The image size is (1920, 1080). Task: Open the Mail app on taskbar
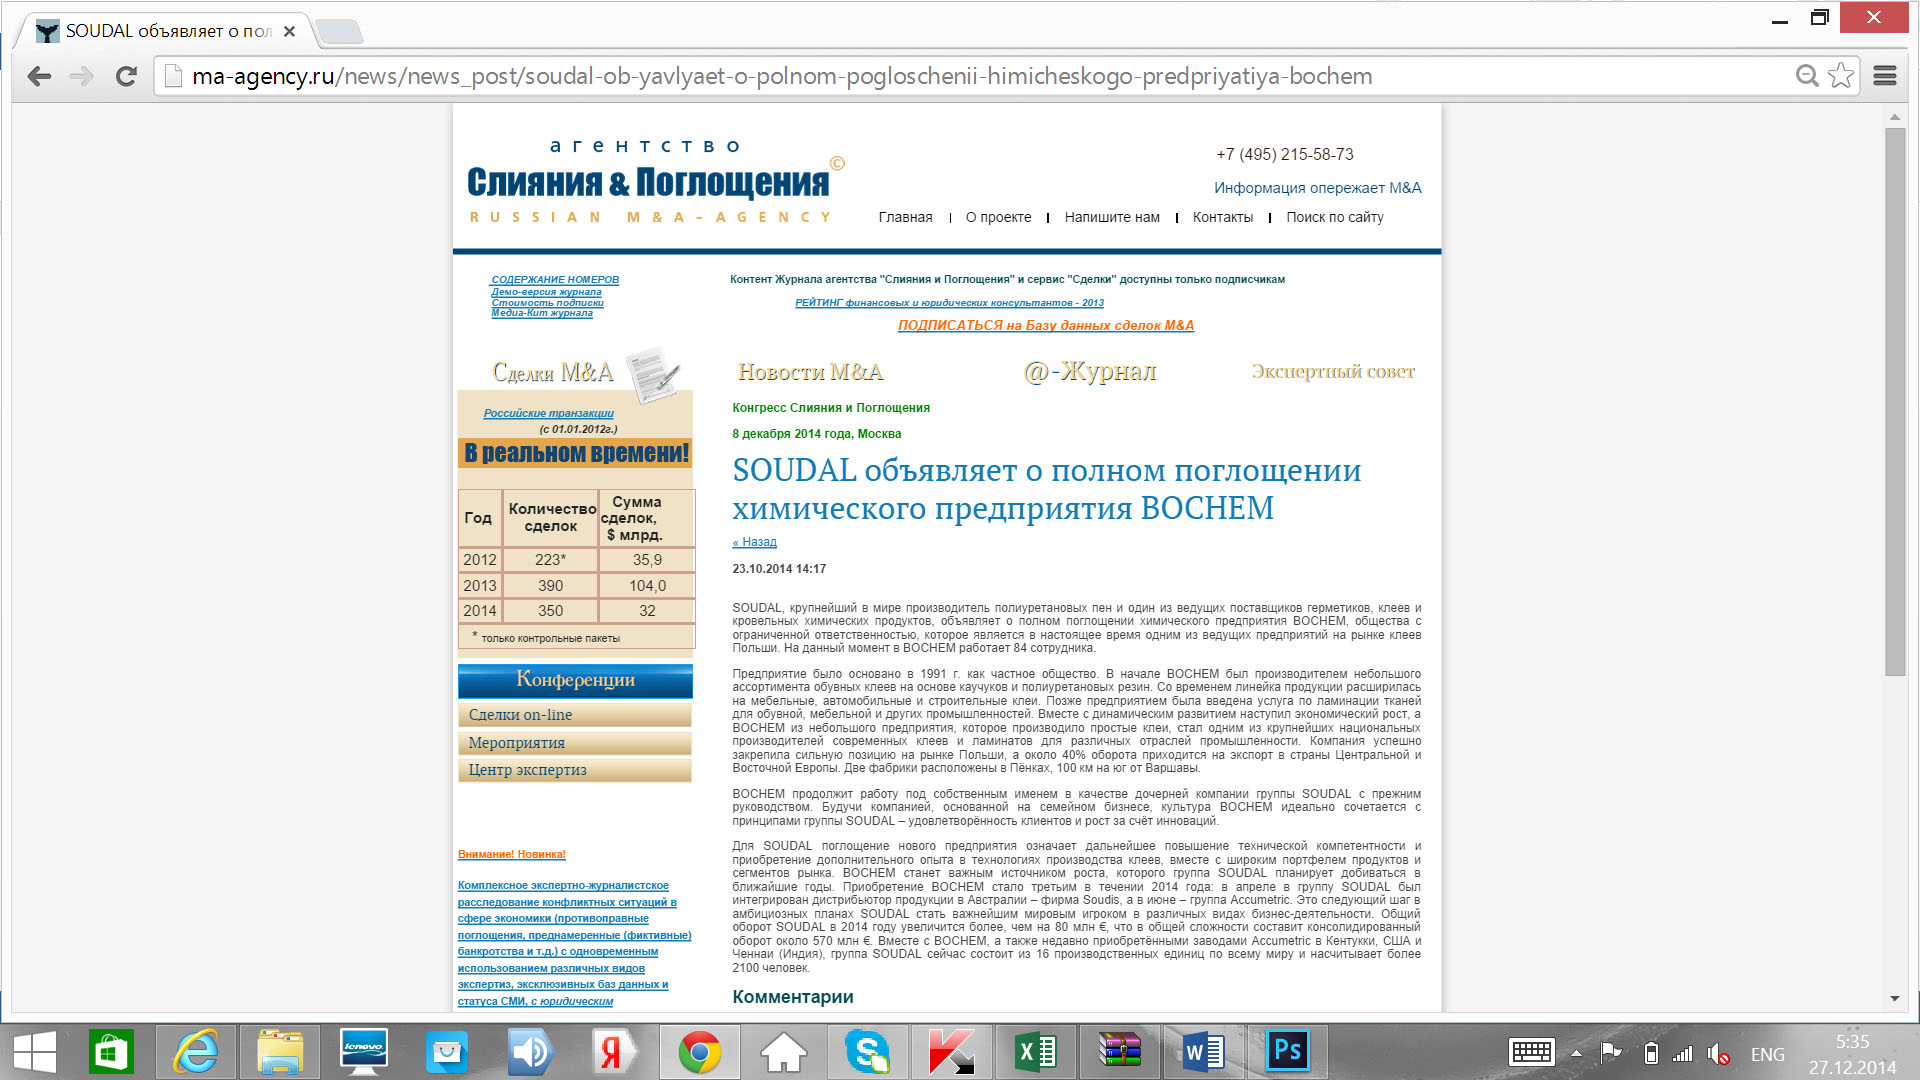tap(447, 1053)
